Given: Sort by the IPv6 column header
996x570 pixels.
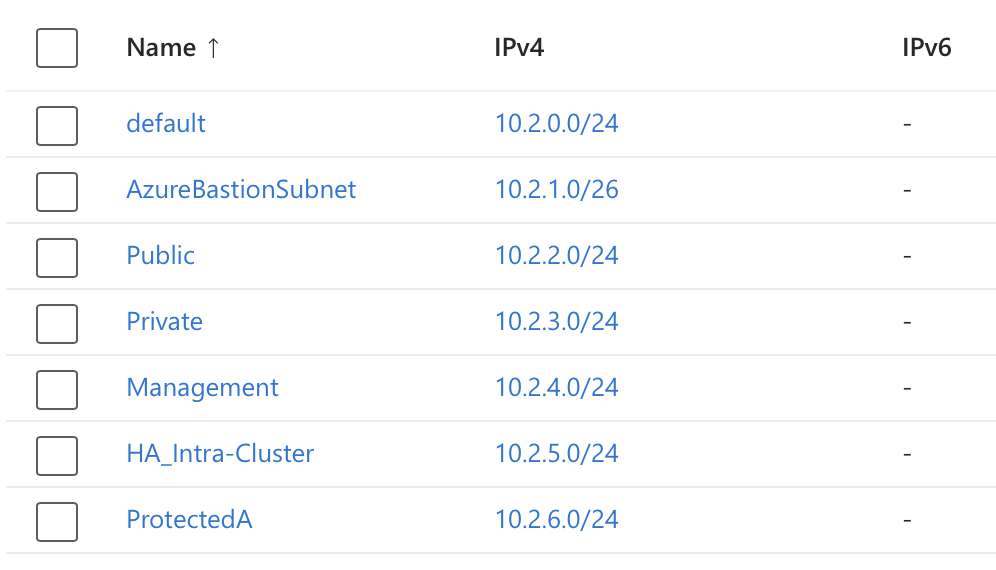Looking at the screenshot, I should 927,48.
